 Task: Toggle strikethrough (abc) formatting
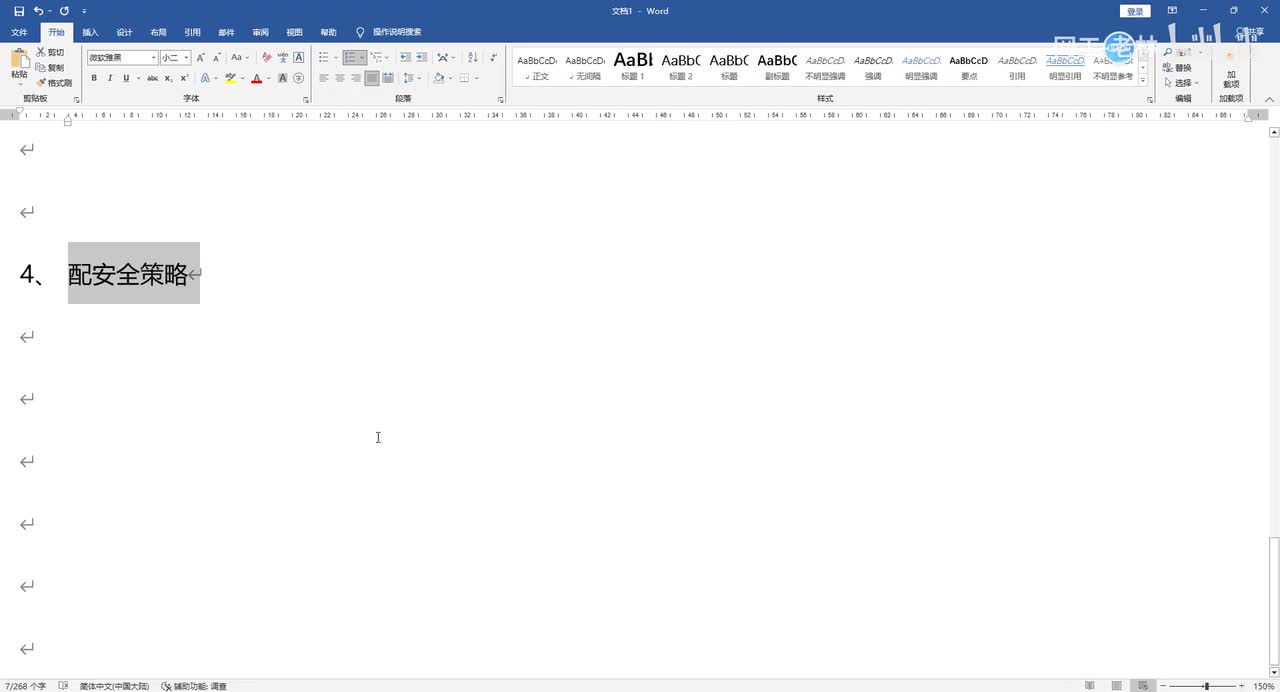coord(152,78)
